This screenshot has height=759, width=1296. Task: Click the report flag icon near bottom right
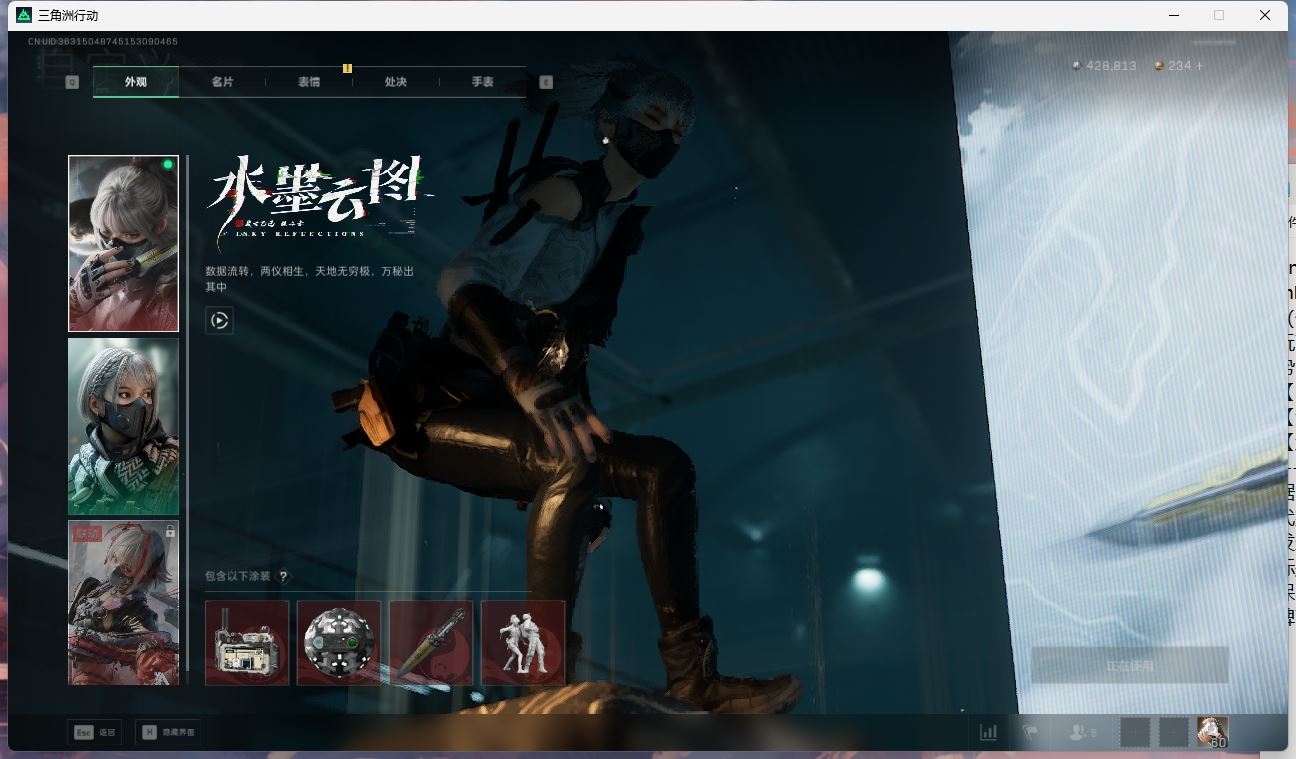(x=1030, y=732)
